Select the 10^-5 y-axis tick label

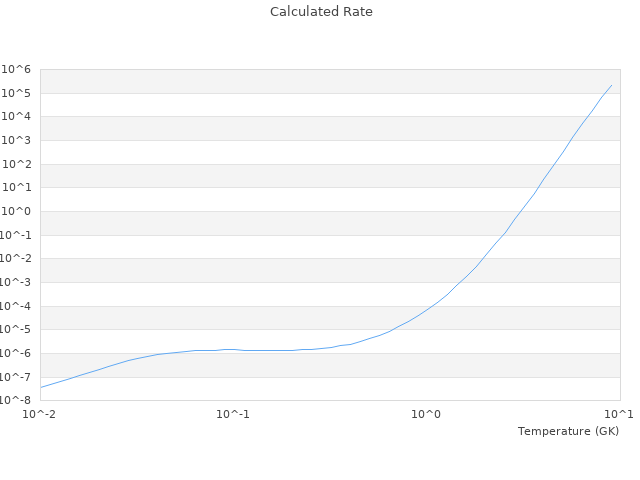[x=15, y=330]
